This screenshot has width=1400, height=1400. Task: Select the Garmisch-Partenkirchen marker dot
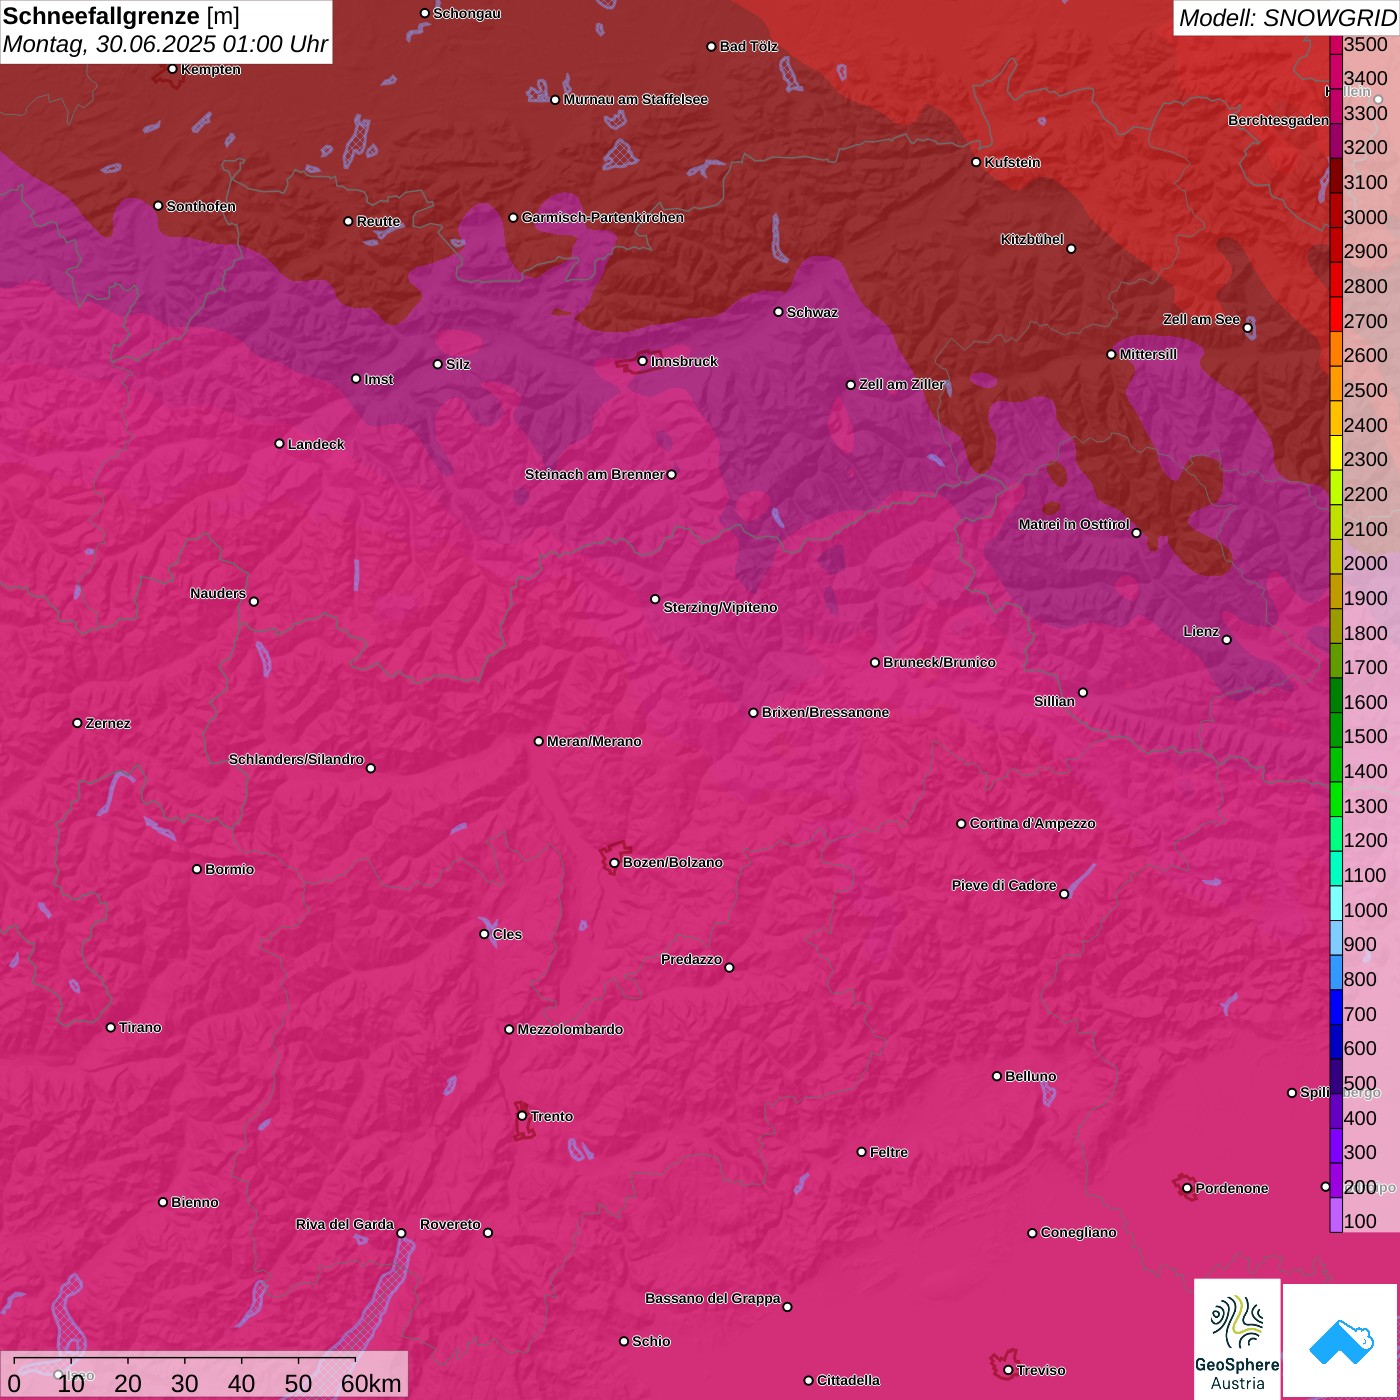(x=514, y=218)
